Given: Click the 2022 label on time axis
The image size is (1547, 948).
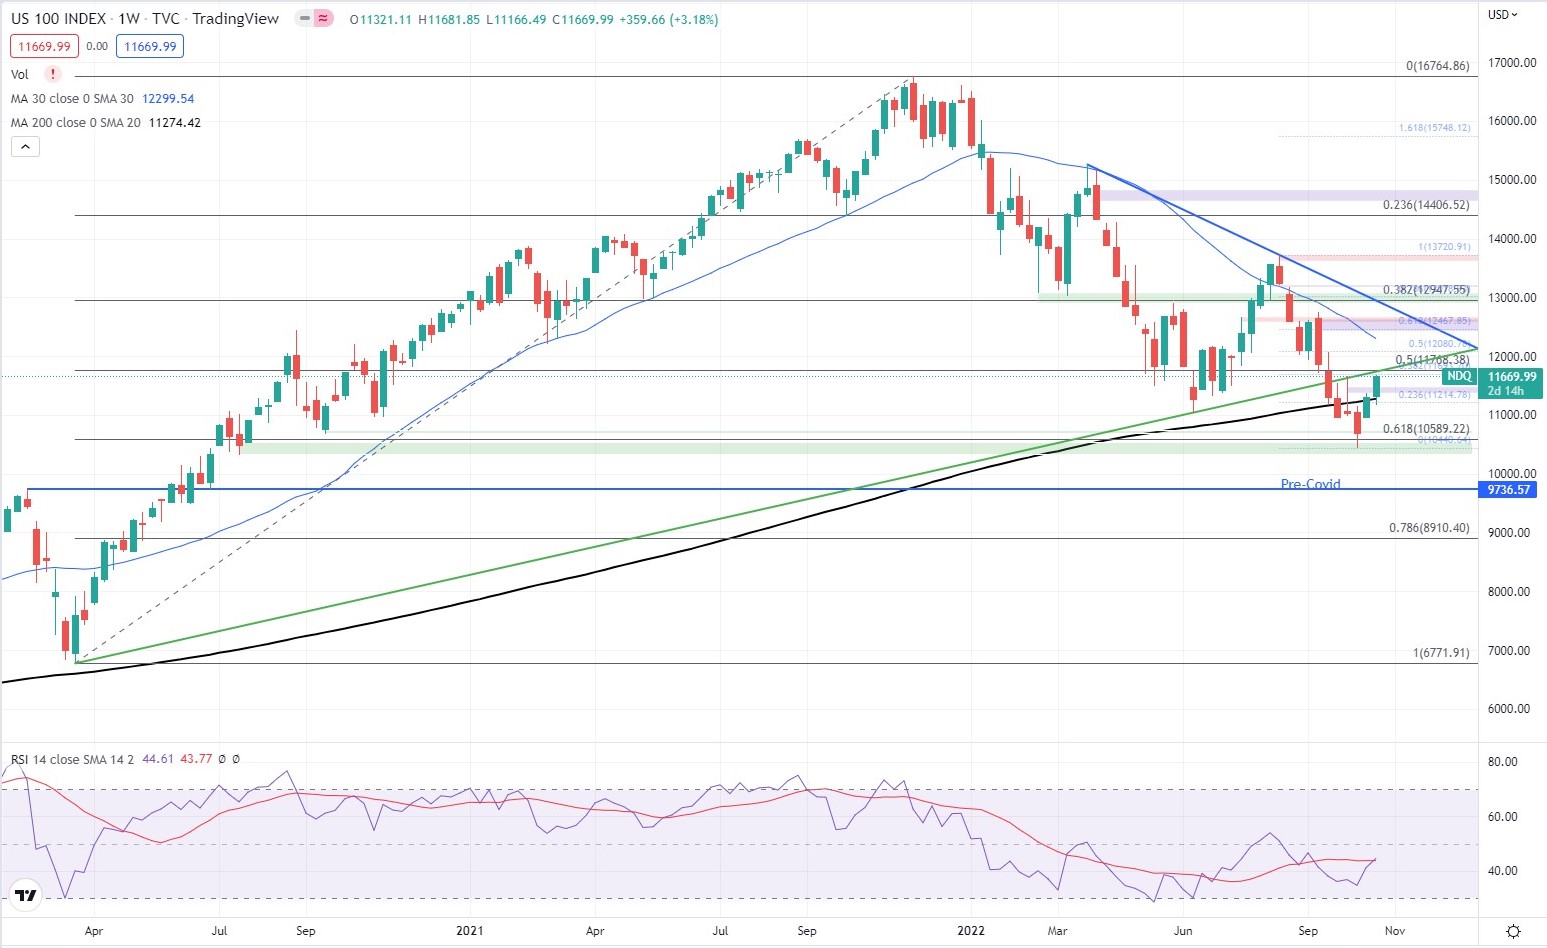Looking at the screenshot, I should 970,931.
